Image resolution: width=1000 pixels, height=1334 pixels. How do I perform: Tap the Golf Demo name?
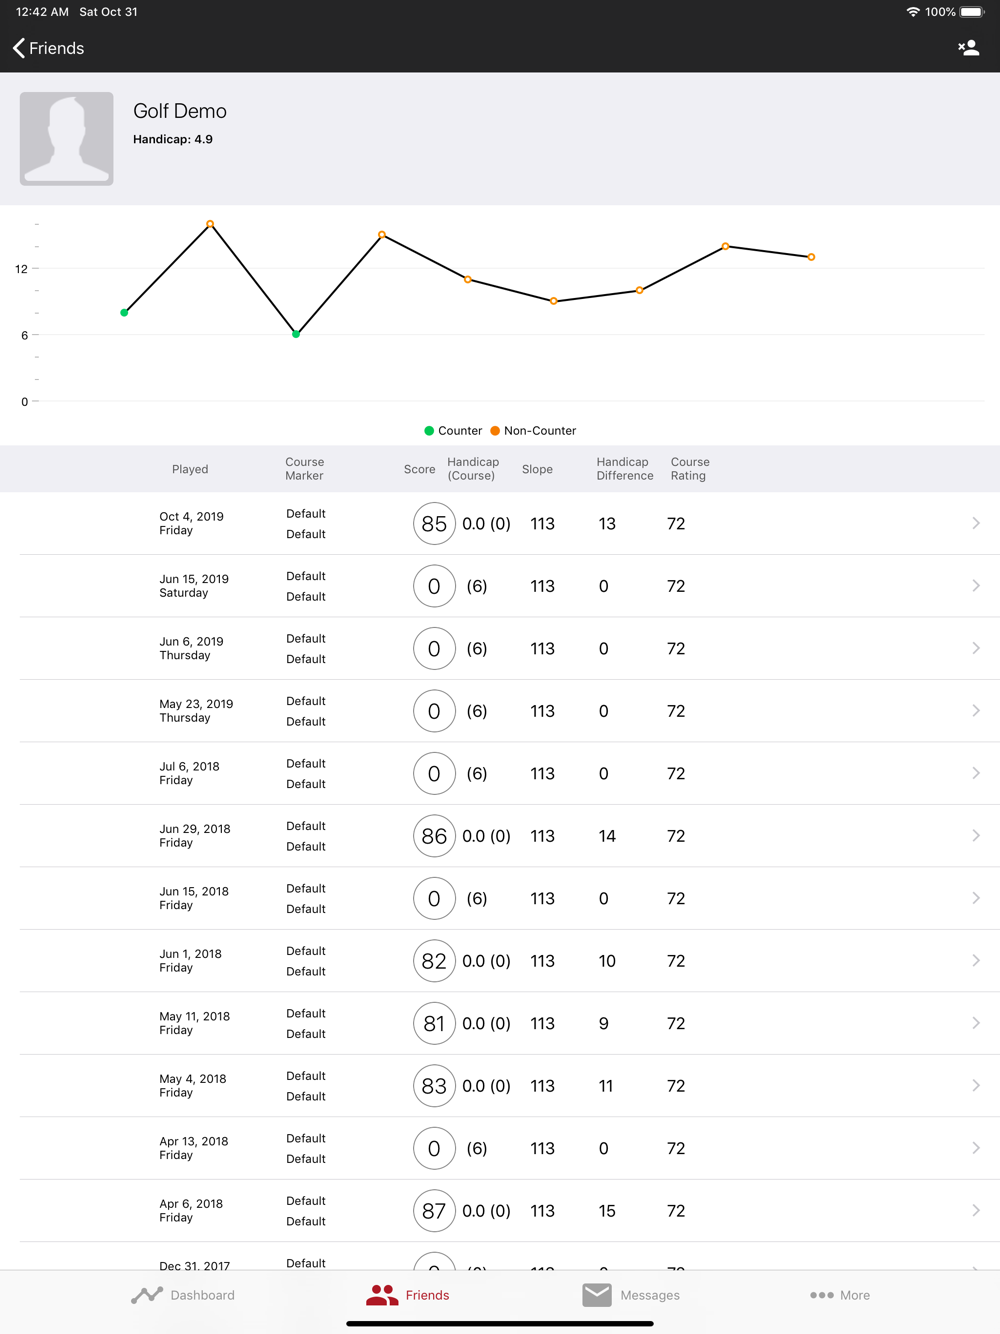tap(180, 111)
